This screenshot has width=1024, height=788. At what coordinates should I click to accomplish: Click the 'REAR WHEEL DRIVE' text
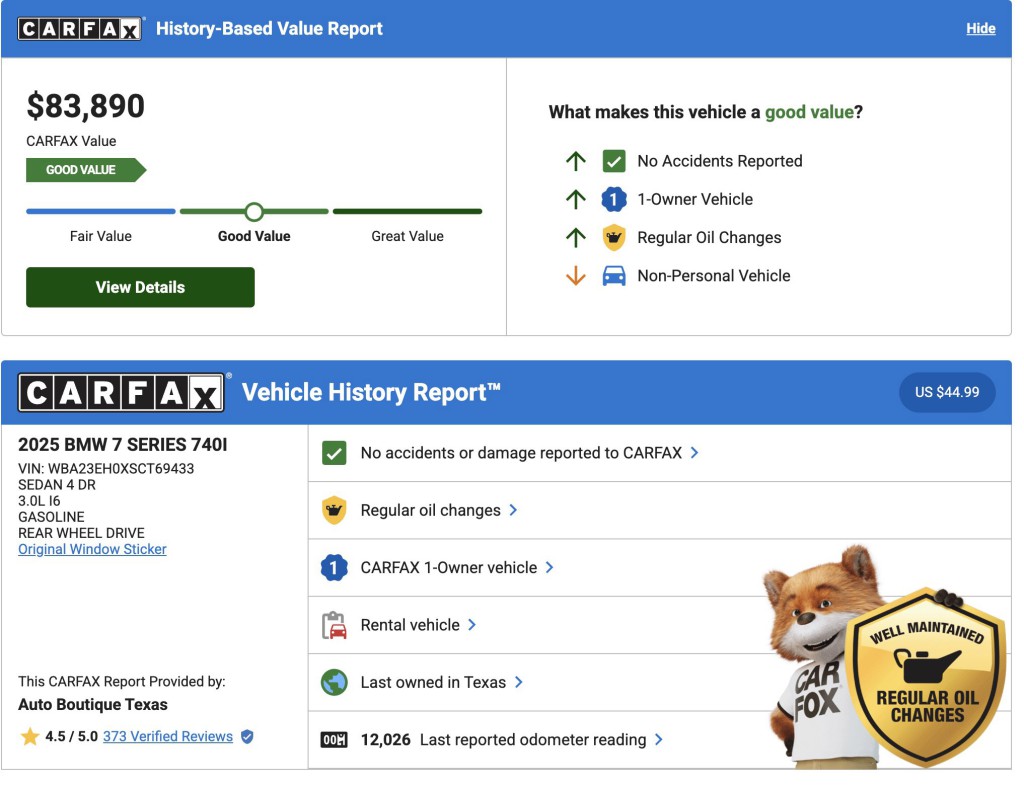(x=81, y=533)
